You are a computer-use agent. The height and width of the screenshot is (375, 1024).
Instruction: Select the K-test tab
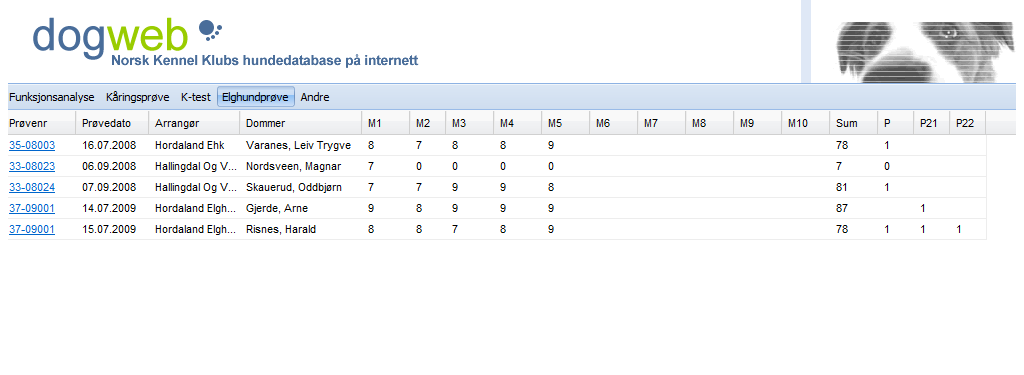[196, 97]
